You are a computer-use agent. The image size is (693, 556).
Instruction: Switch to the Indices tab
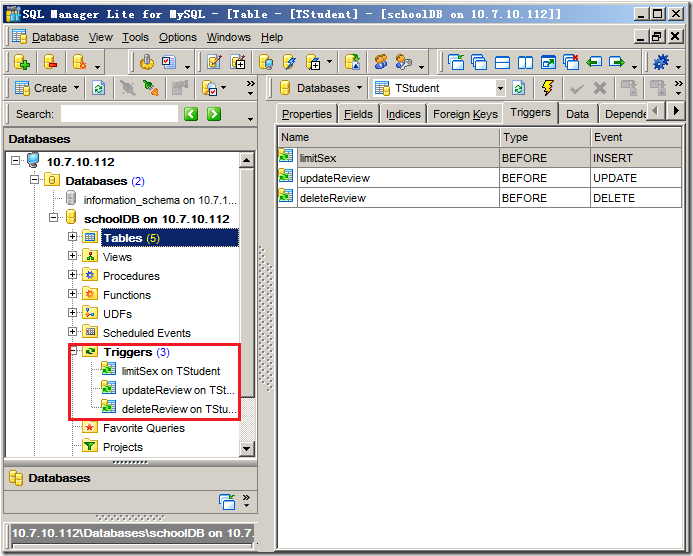pos(403,114)
